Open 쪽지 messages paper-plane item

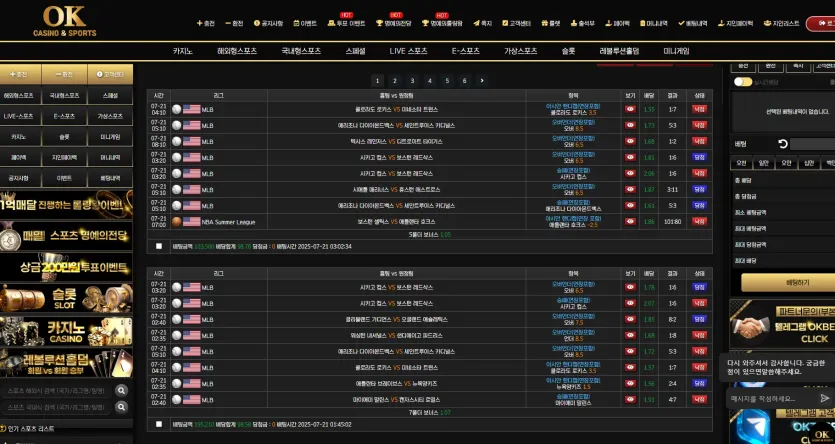point(482,23)
